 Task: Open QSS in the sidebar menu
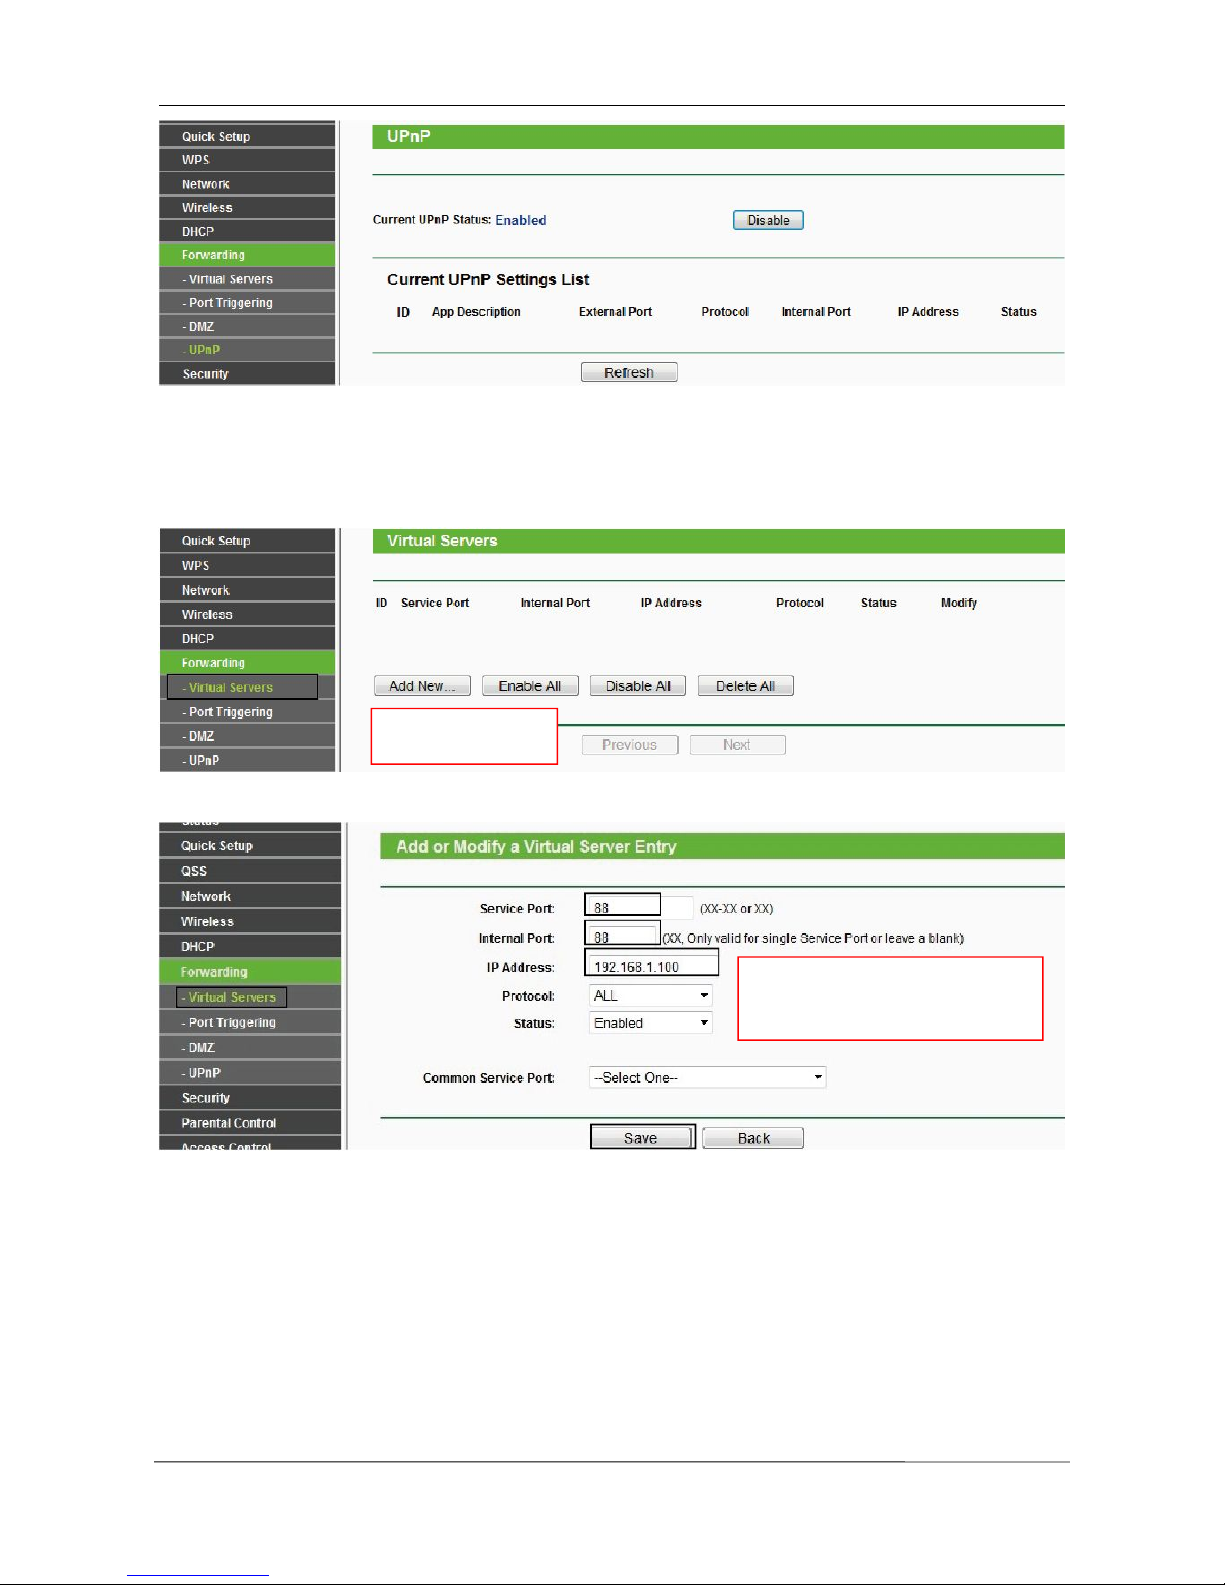point(250,871)
